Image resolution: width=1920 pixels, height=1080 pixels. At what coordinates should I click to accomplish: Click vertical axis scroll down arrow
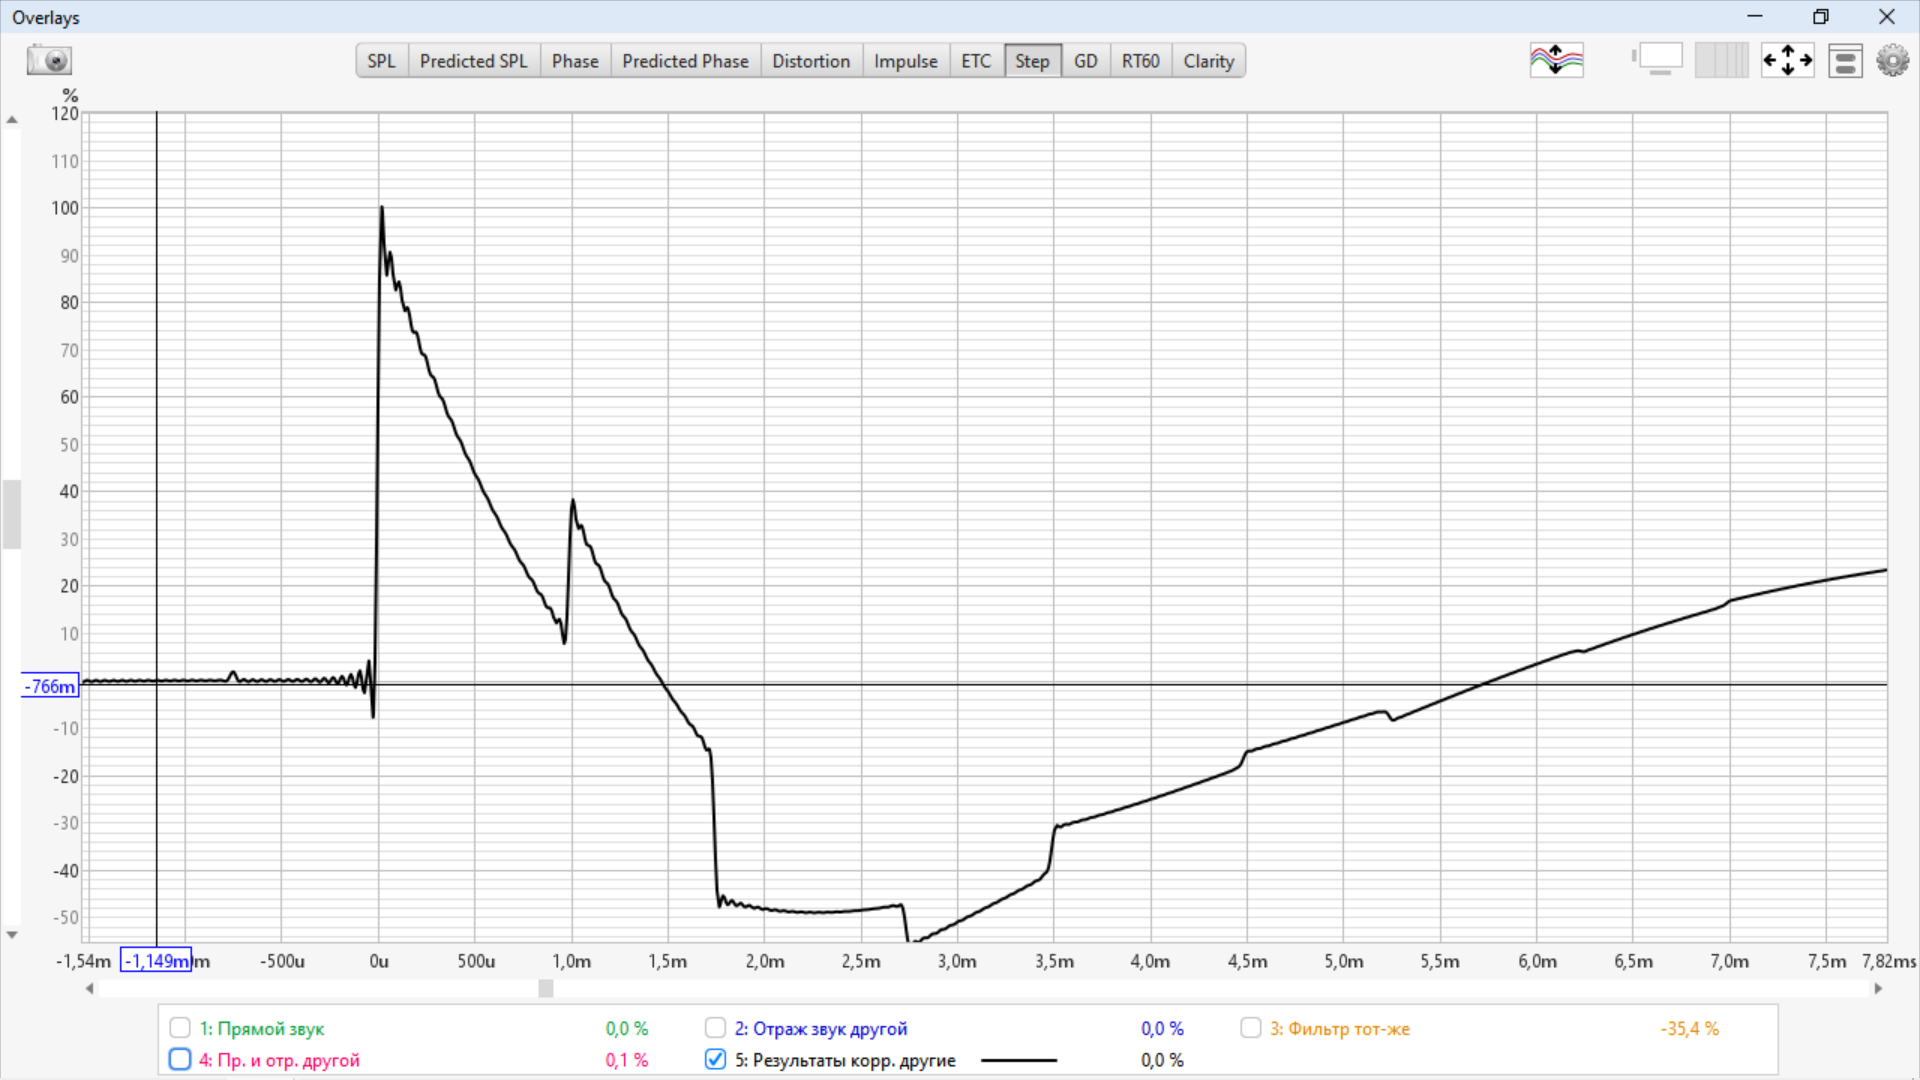tap(12, 935)
